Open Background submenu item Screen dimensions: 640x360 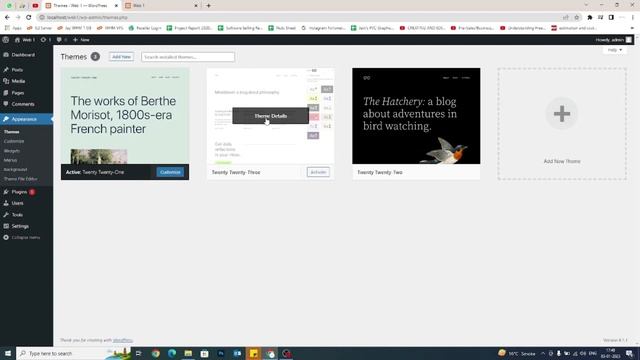[16, 169]
